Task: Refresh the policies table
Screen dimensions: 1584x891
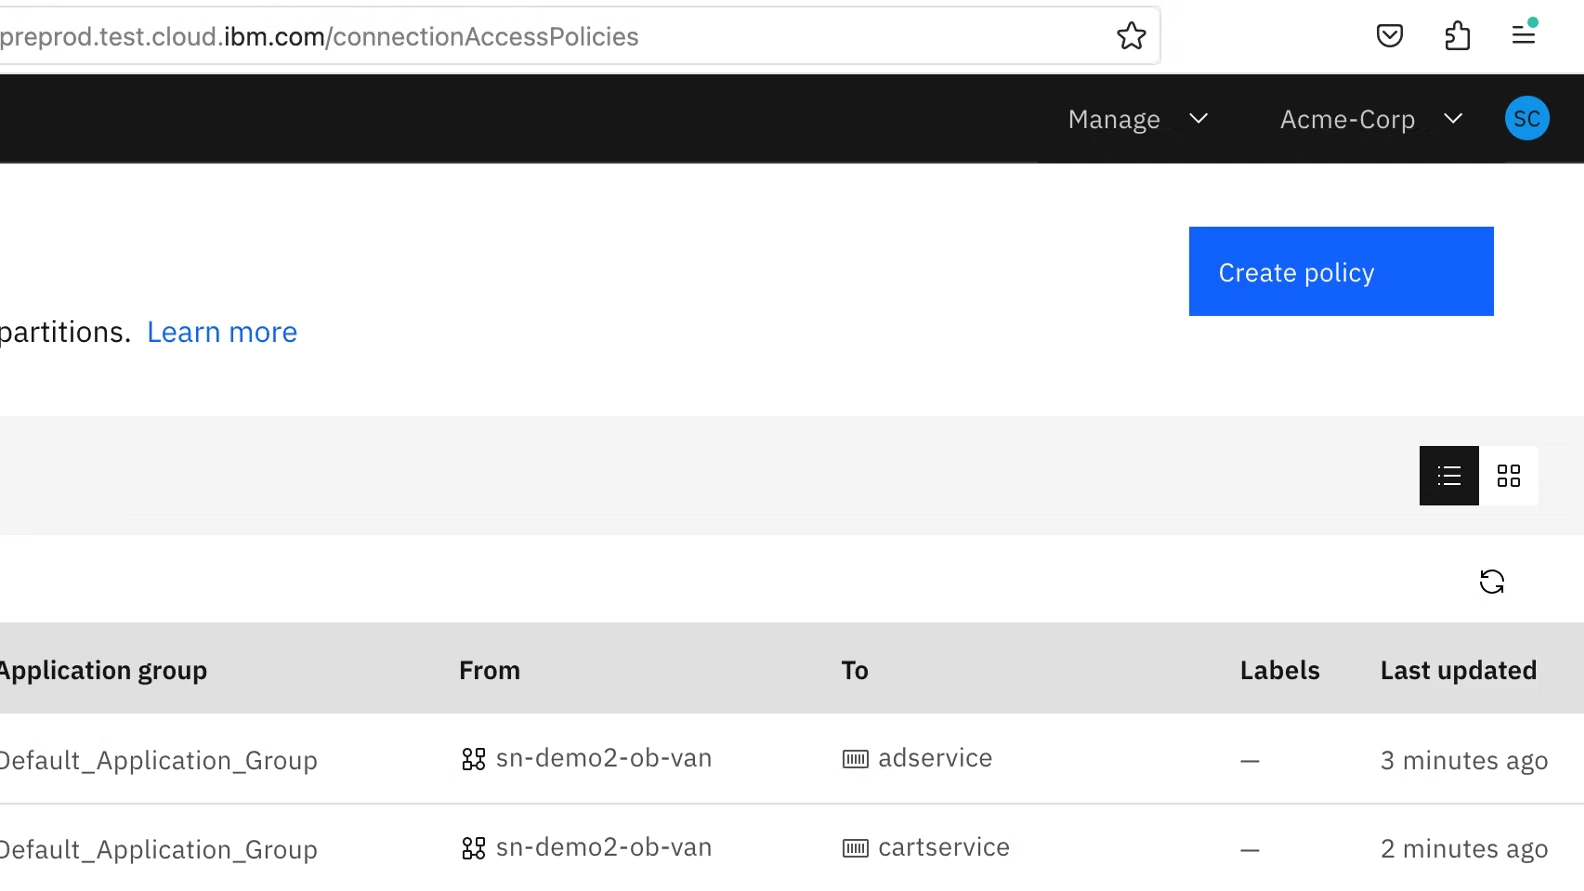Action: coord(1491,582)
